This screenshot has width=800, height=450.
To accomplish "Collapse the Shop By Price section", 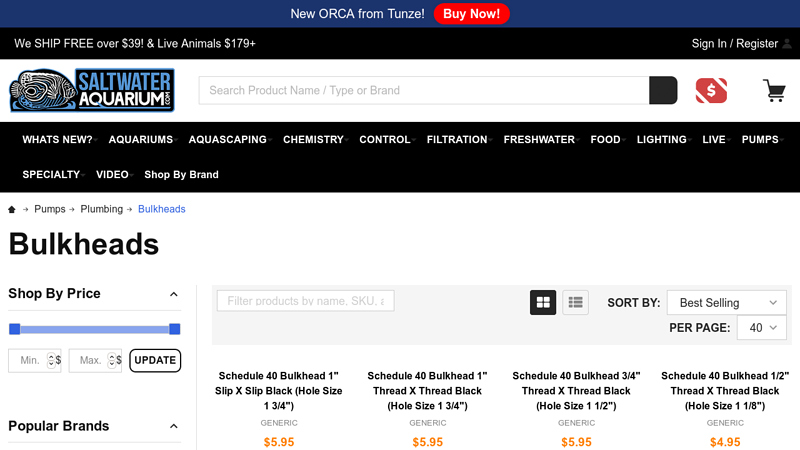I will 173,294.
